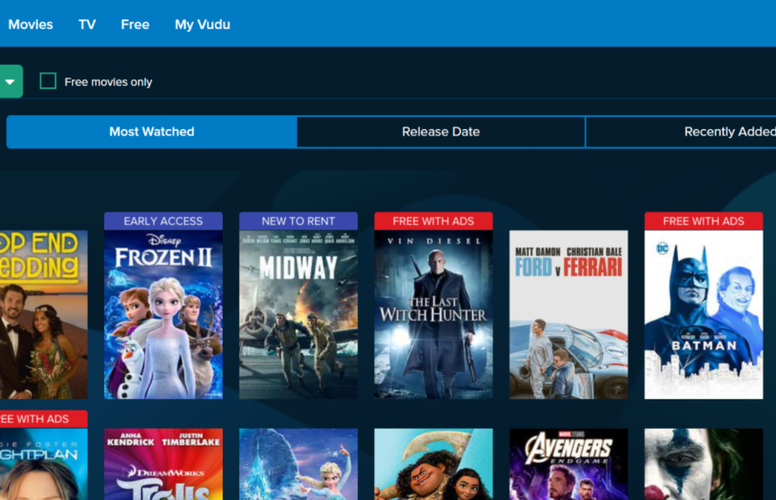Open the Movies menu
Viewport: 776px width, 500px height.
pos(31,24)
